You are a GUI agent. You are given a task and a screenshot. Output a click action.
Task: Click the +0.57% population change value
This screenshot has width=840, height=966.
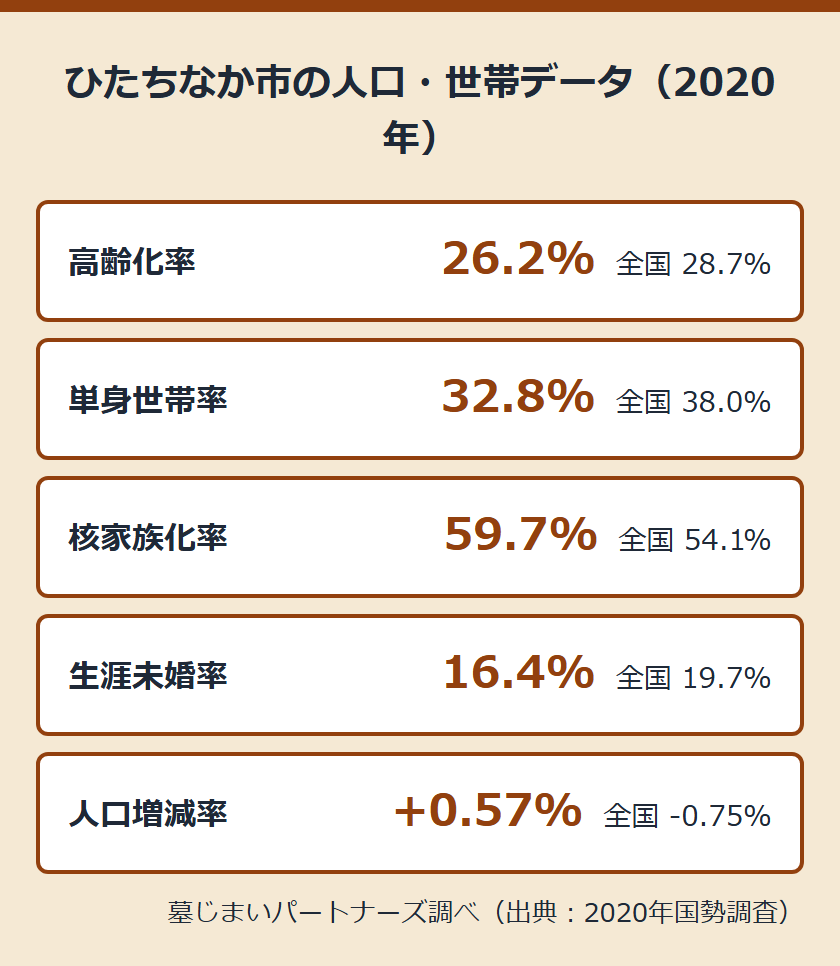[488, 810]
